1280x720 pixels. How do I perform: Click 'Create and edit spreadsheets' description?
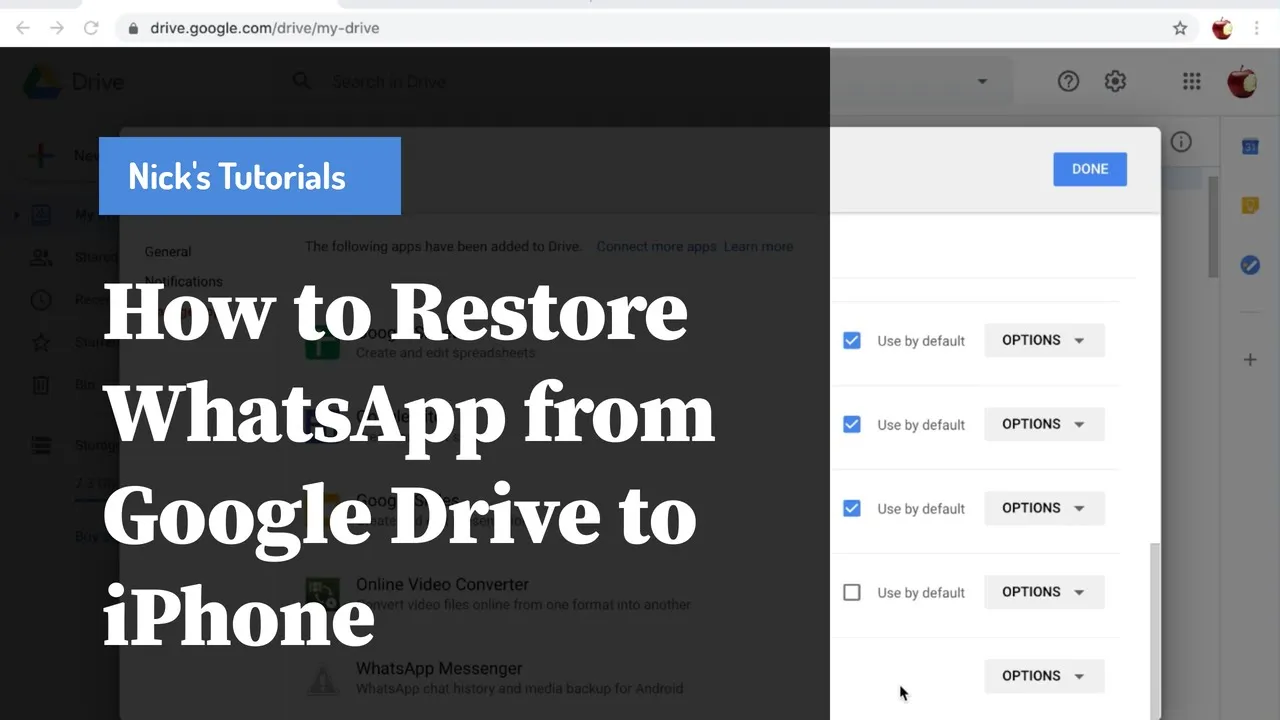(x=445, y=353)
